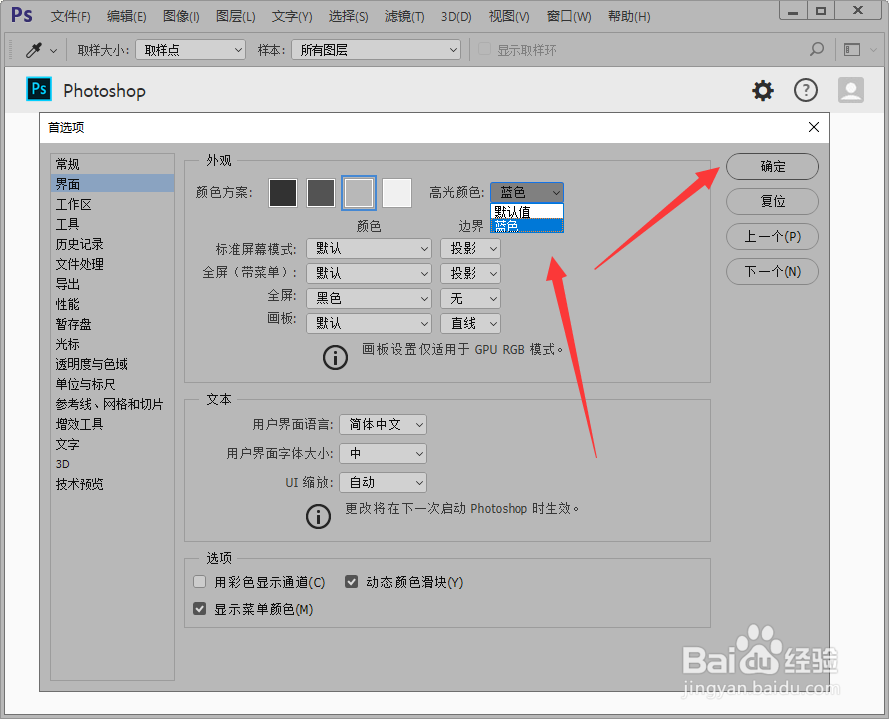The height and width of the screenshot is (719, 889).
Task: Open the 滤镜(T) menu
Action: (404, 16)
